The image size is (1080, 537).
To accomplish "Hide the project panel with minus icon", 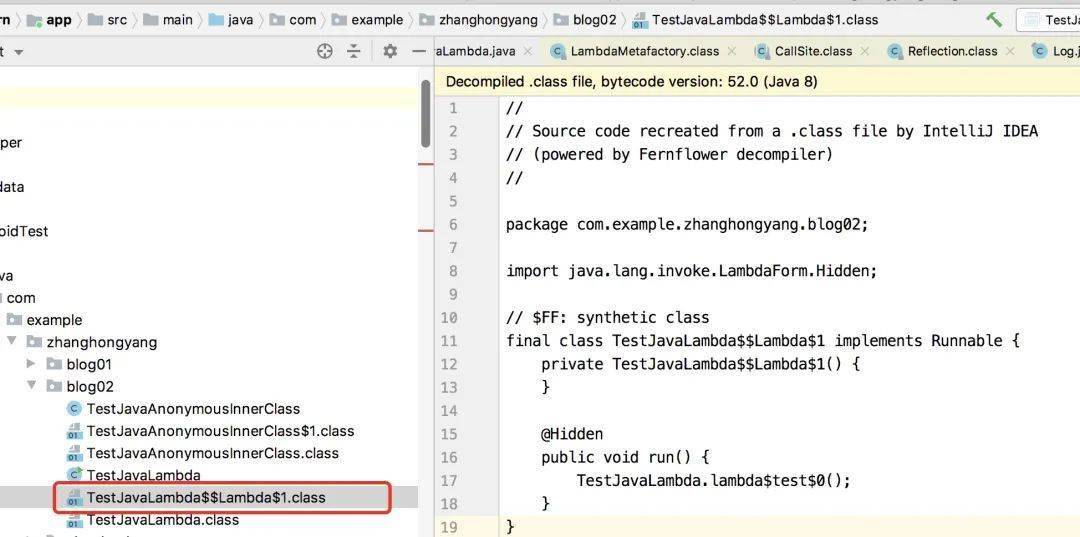I will click(x=419, y=51).
